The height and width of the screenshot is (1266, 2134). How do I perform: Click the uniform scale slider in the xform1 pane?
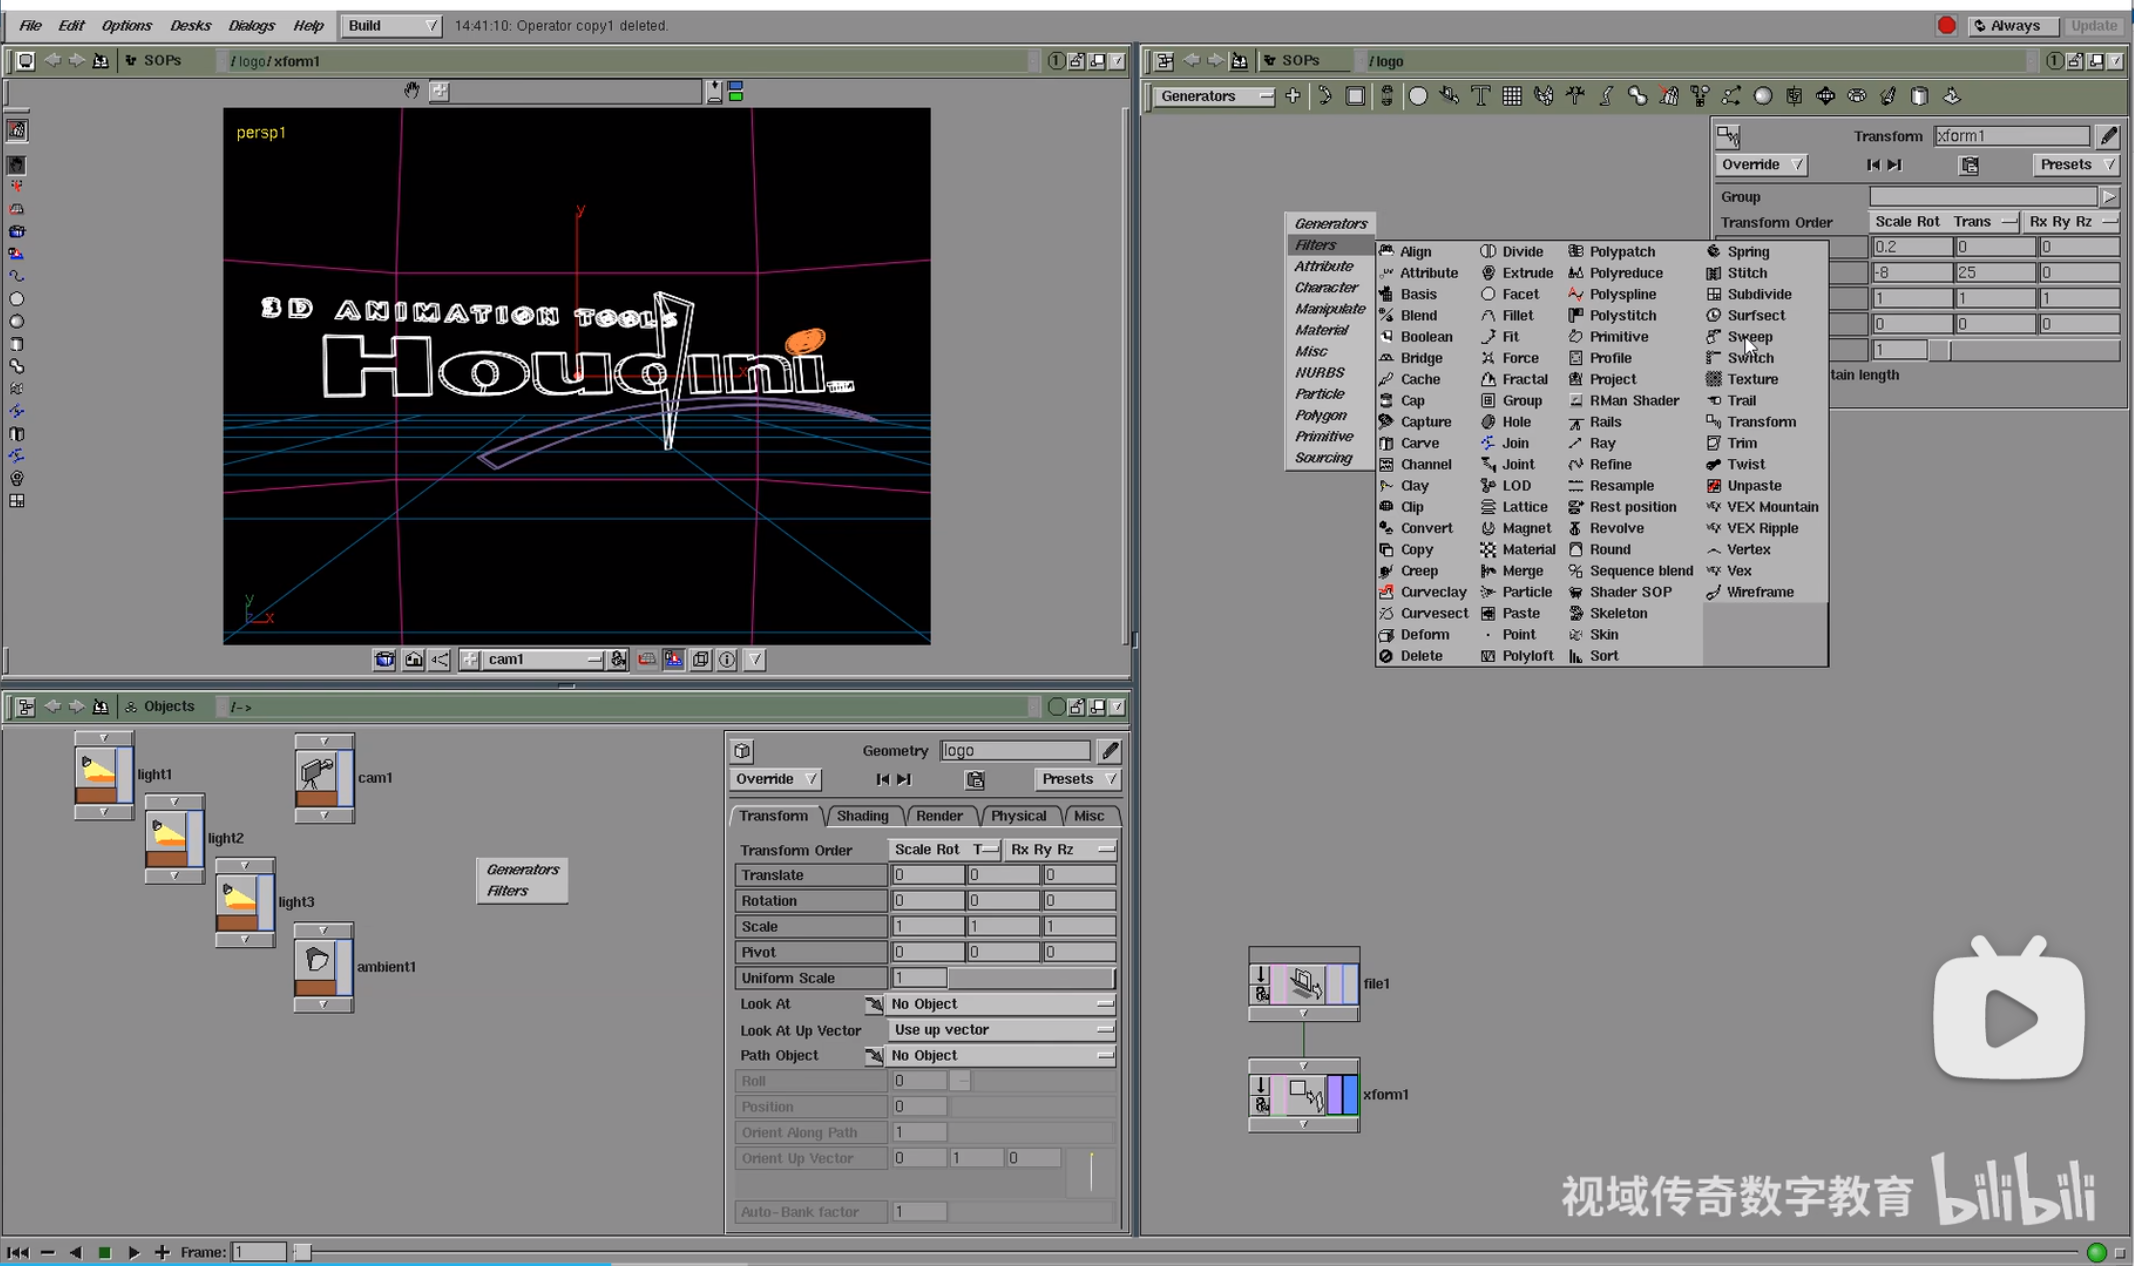tap(2025, 350)
